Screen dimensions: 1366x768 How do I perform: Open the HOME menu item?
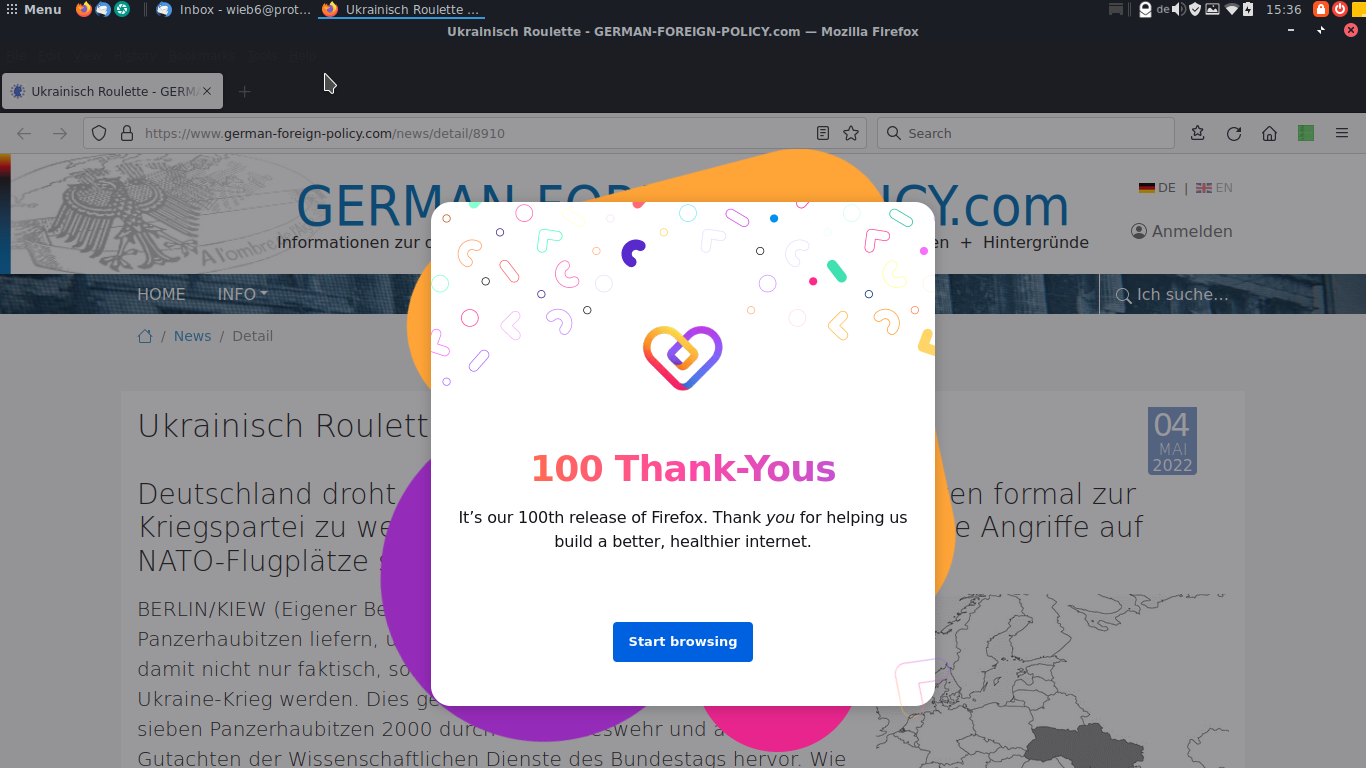[161, 294]
